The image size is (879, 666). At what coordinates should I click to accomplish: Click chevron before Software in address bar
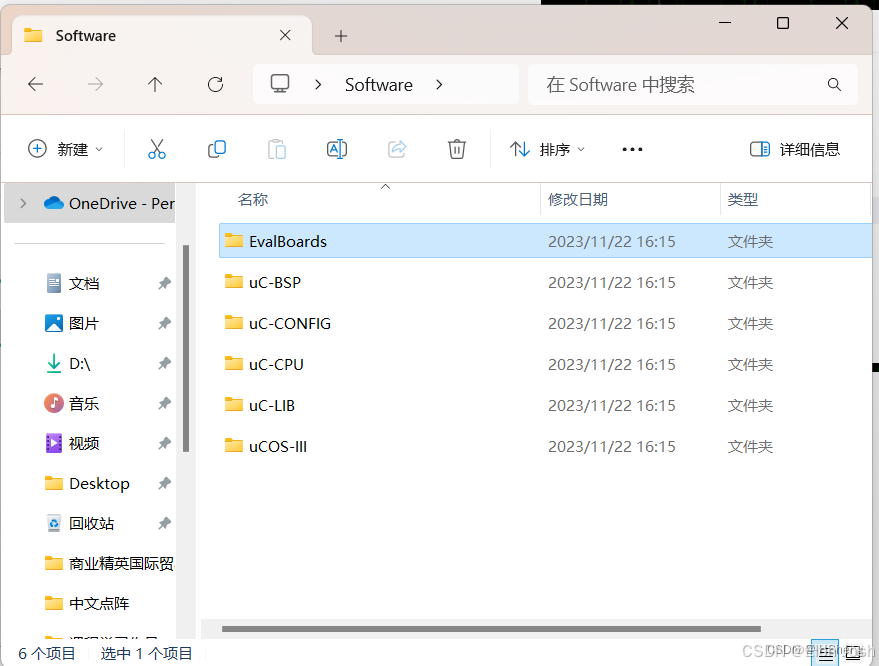(x=318, y=85)
